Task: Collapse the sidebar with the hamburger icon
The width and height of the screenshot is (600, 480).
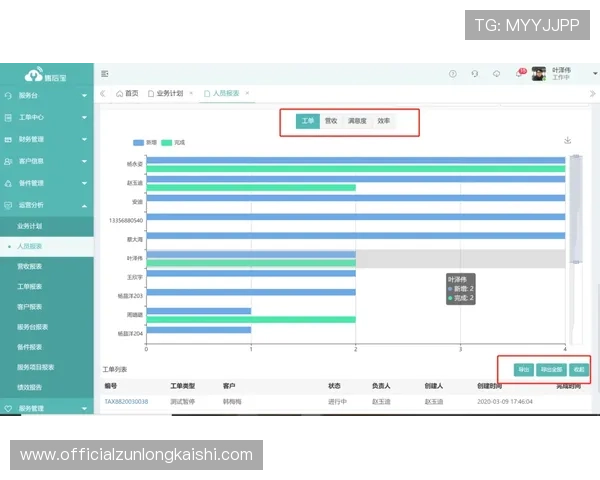Action: (x=105, y=73)
